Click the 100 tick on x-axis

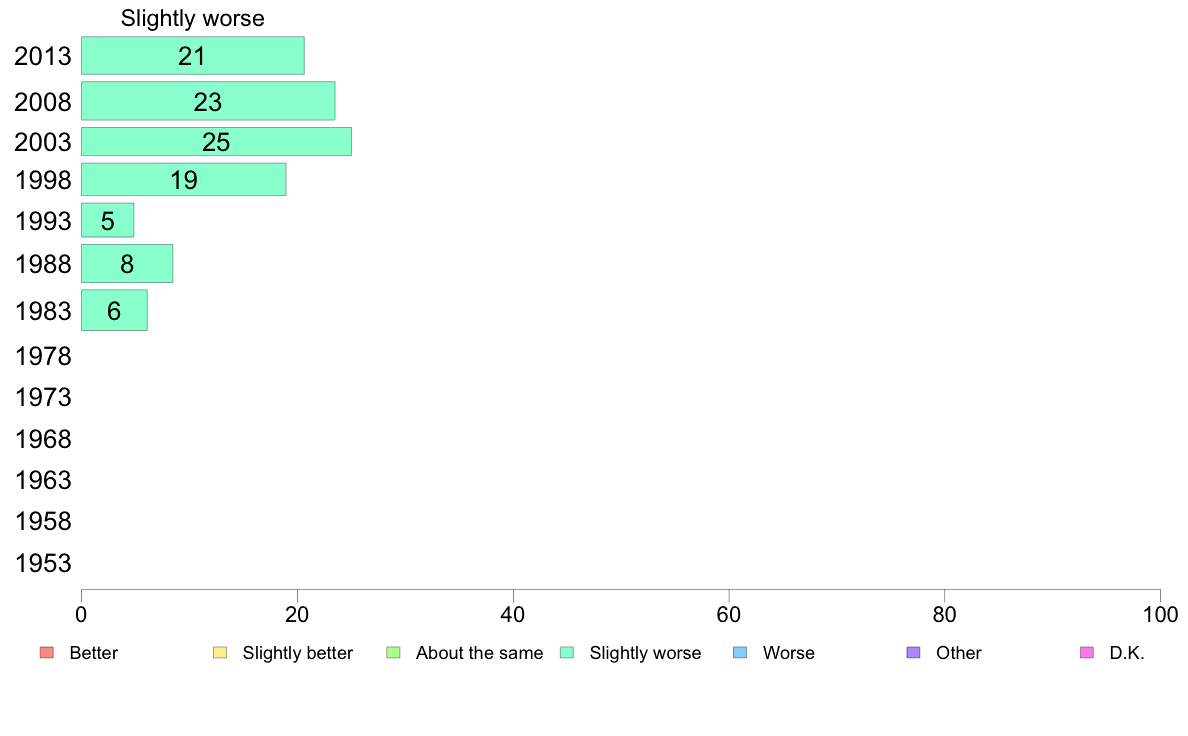[1160, 614]
